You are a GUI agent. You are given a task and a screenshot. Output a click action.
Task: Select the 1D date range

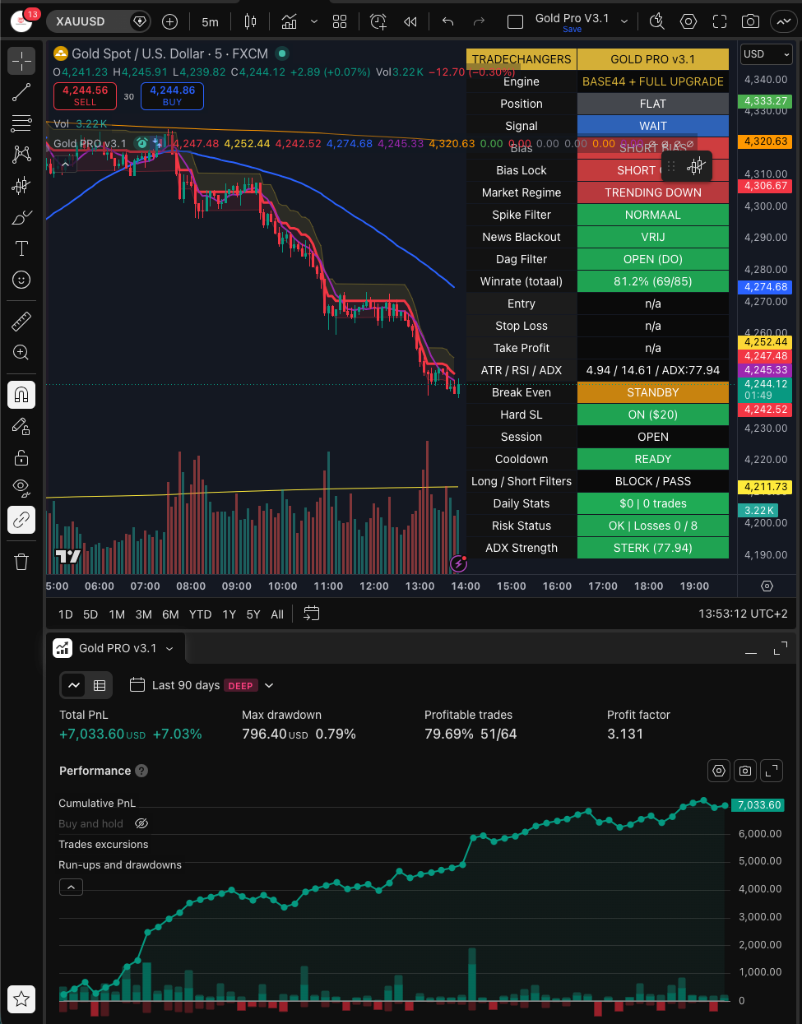[65, 615]
